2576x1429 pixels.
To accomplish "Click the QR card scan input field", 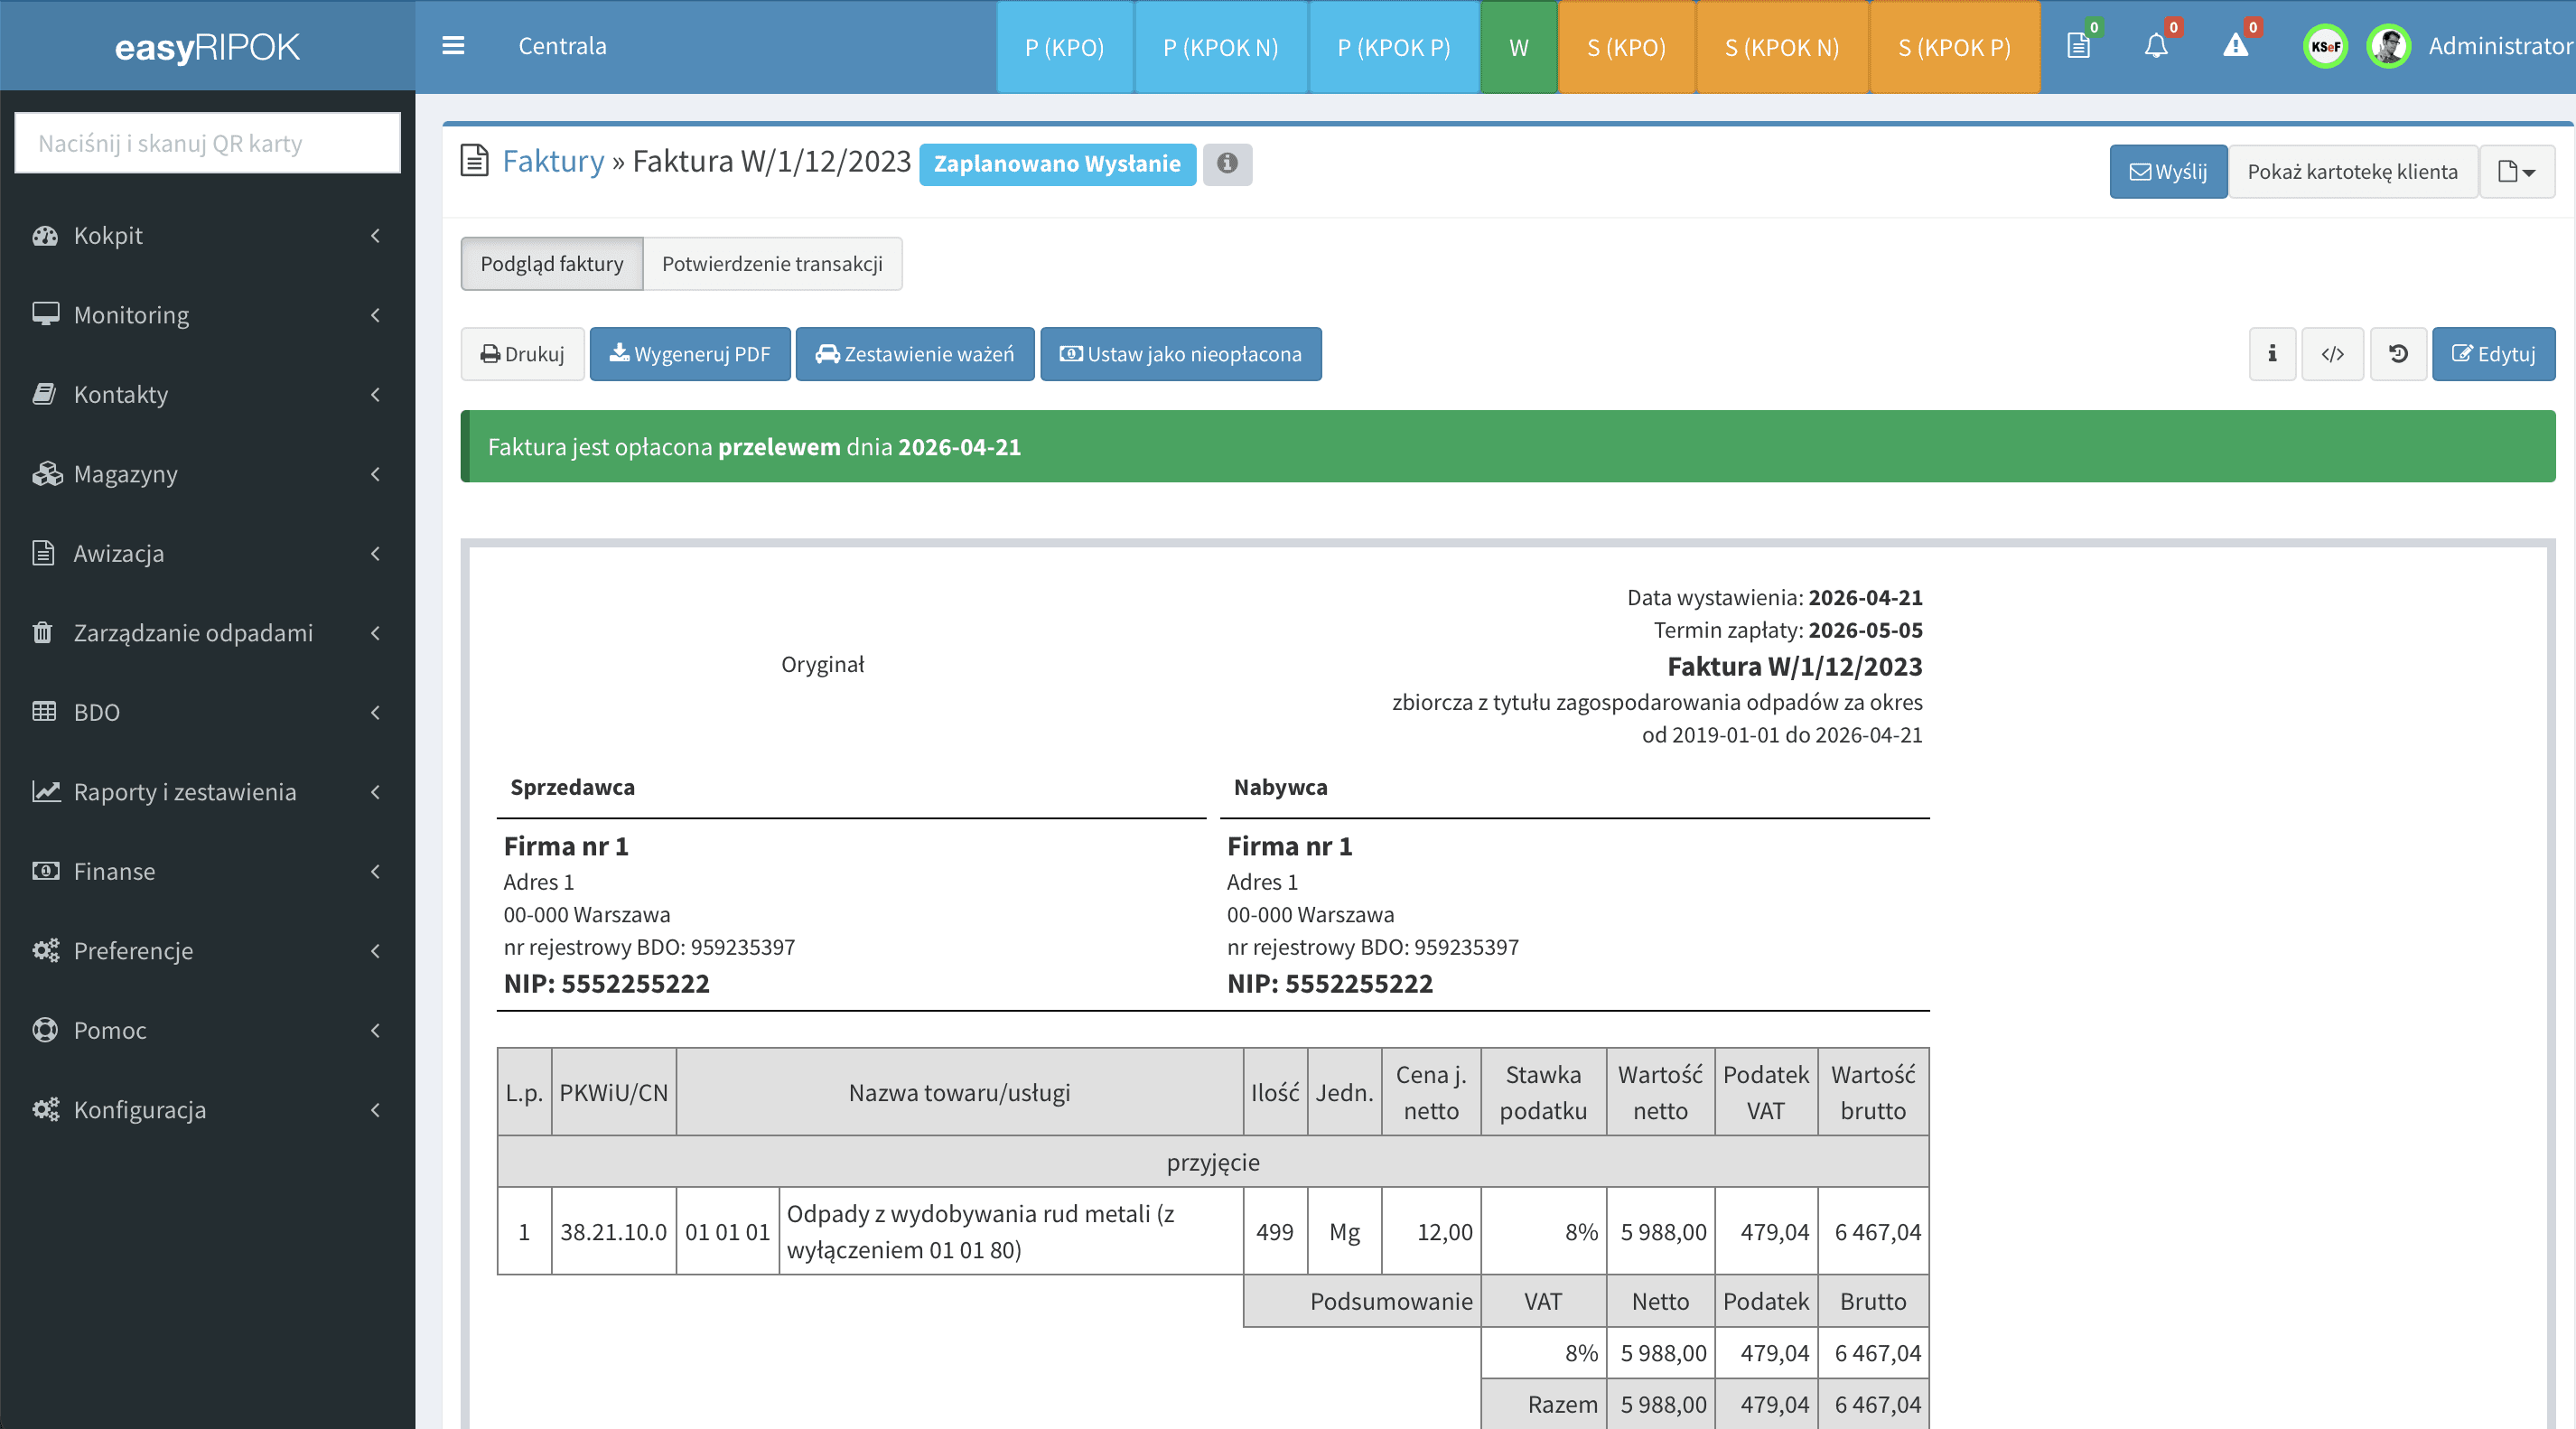I will (207, 142).
